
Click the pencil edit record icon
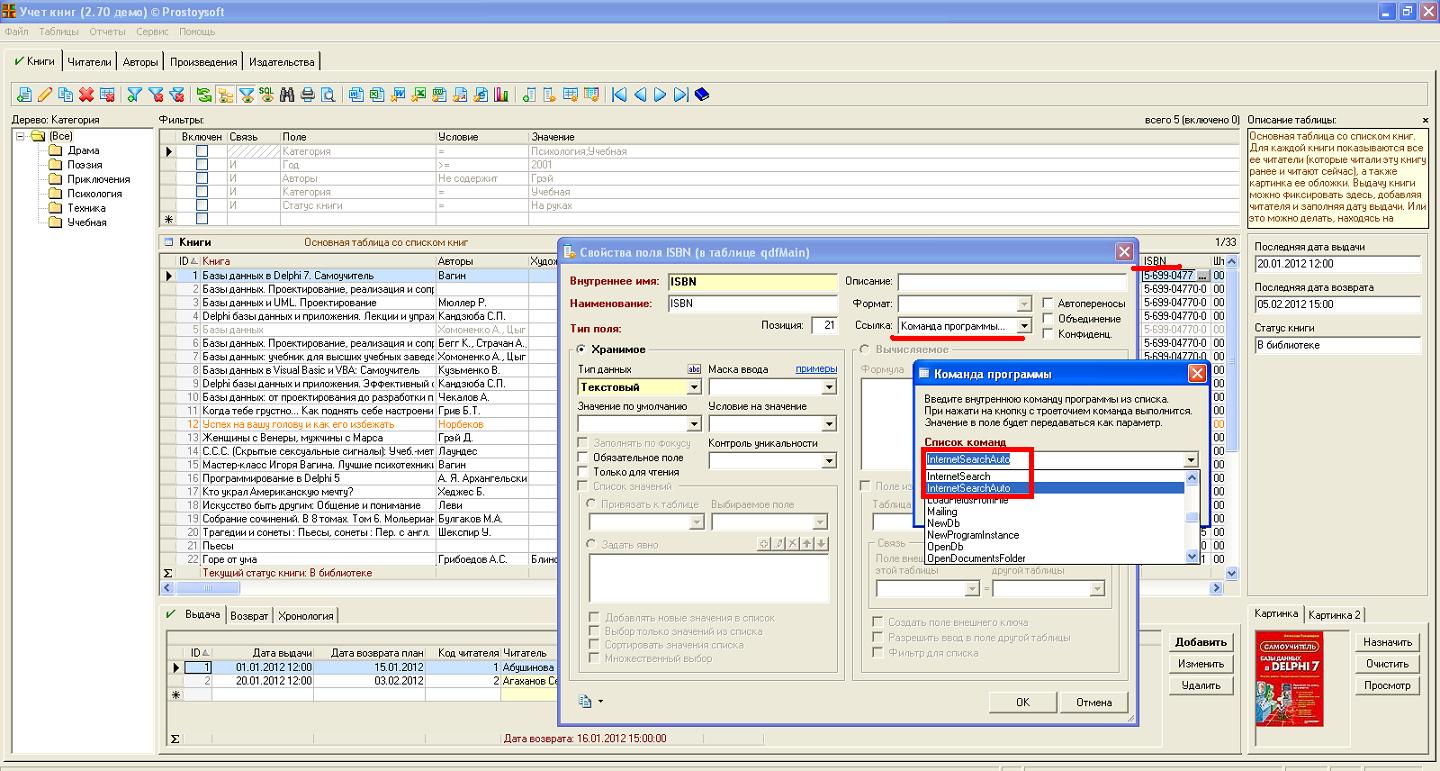(x=45, y=95)
